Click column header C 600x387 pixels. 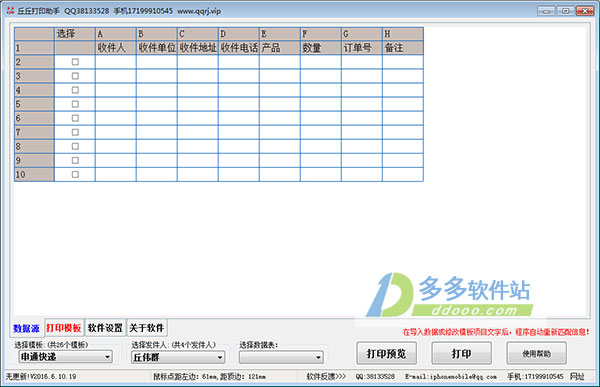point(198,34)
